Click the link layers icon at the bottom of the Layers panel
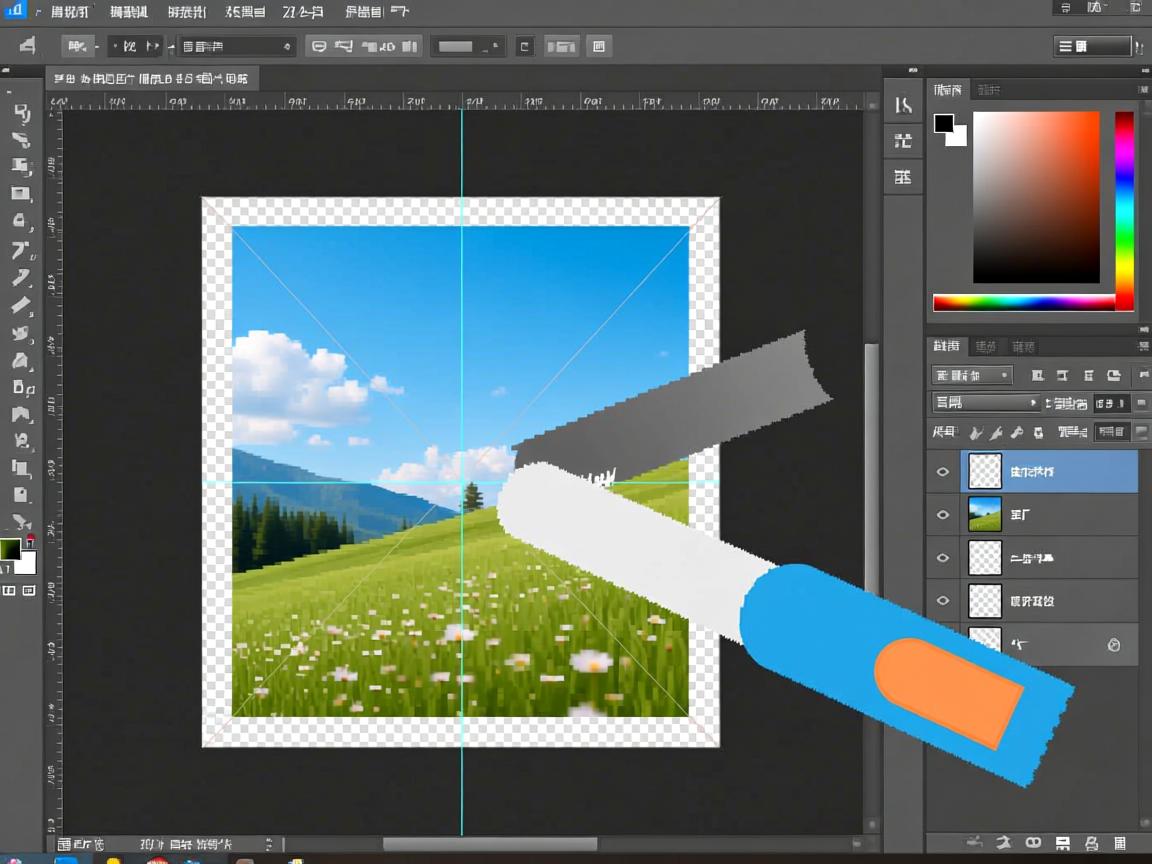This screenshot has height=864, width=1152. (x=974, y=844)
